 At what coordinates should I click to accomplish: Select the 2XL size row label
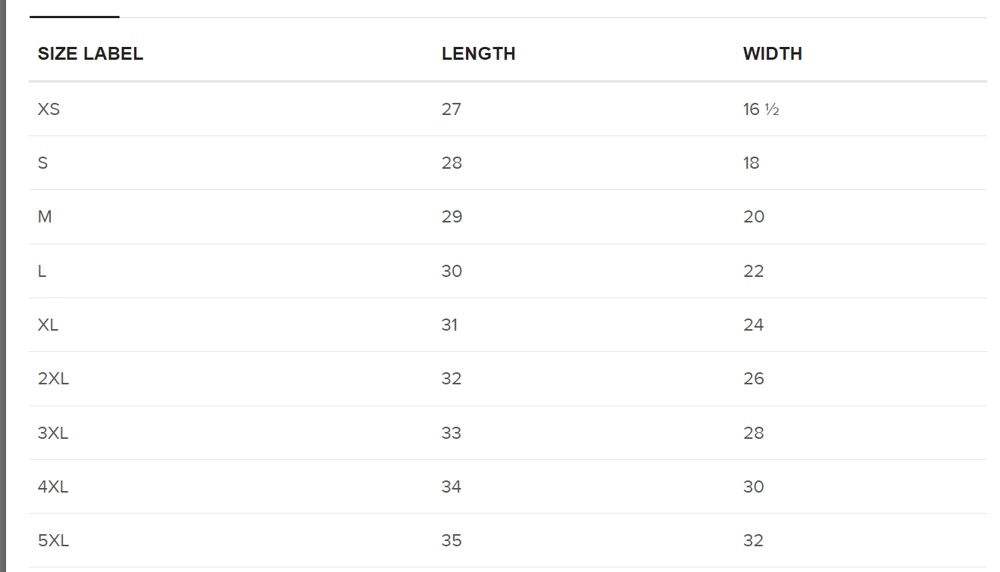coord(53,378)
